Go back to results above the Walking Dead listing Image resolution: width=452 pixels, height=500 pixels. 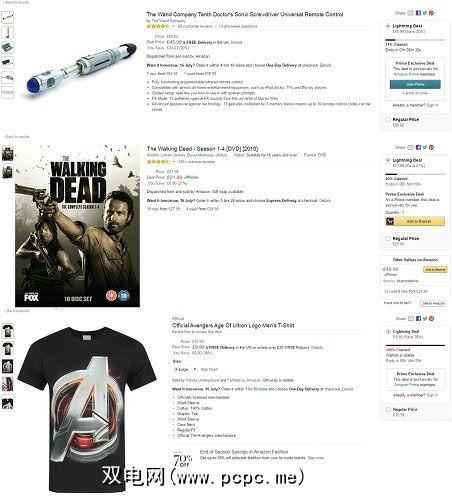[17, 137]
